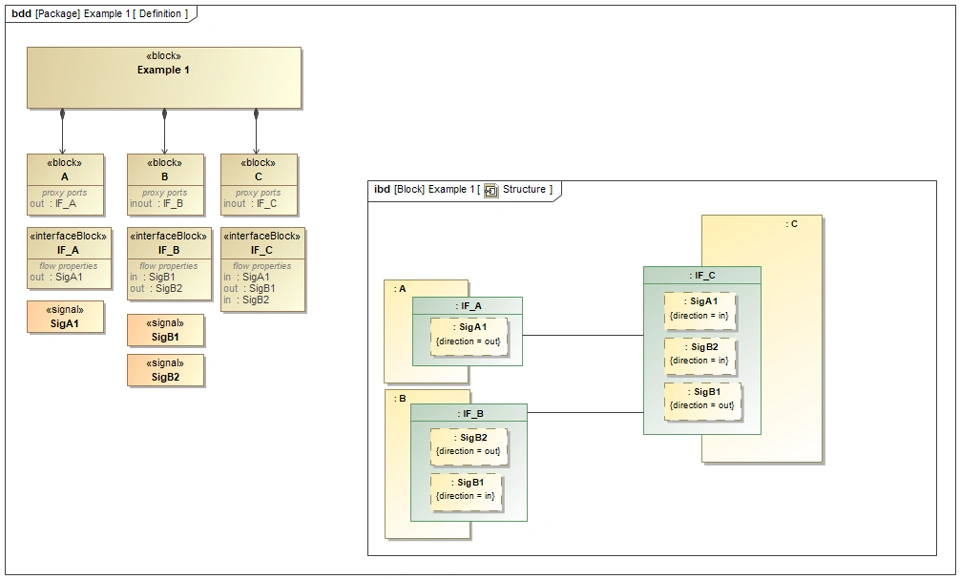Click flow property 'out : SigB1' in IF_C interfaceBlock
Screen dimensions: 960x579
[249, 288]
